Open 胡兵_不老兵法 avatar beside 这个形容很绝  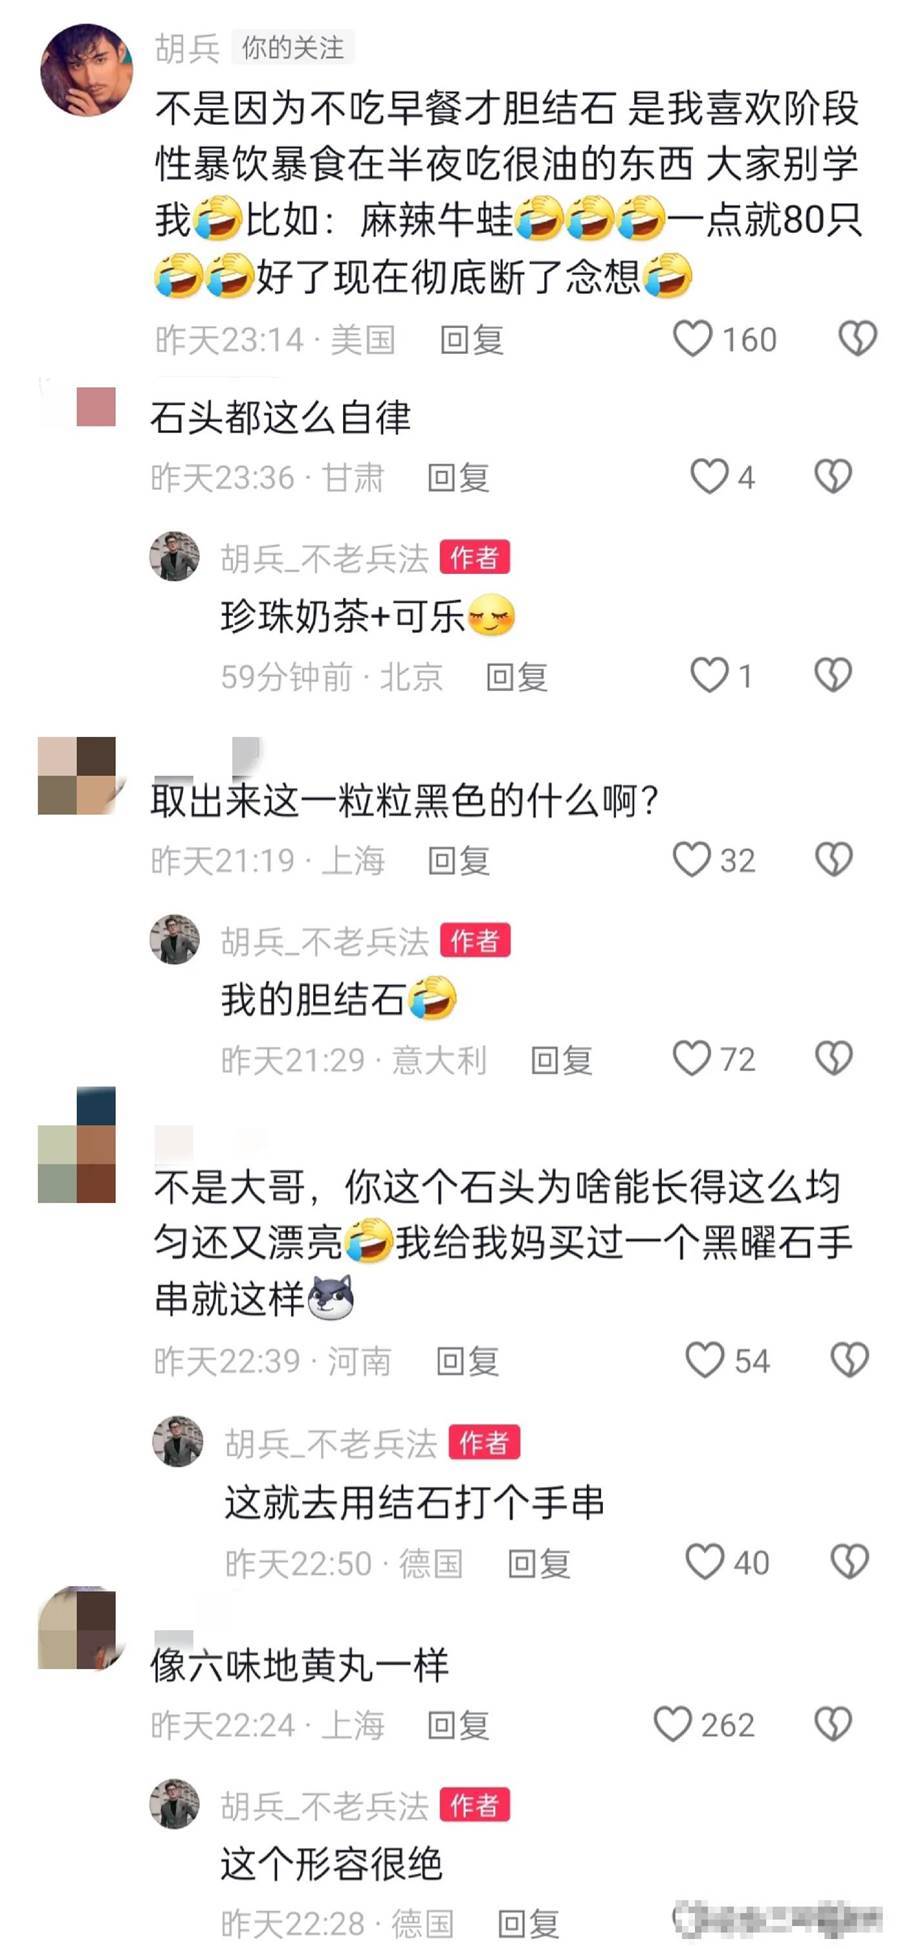point(174,1804)
